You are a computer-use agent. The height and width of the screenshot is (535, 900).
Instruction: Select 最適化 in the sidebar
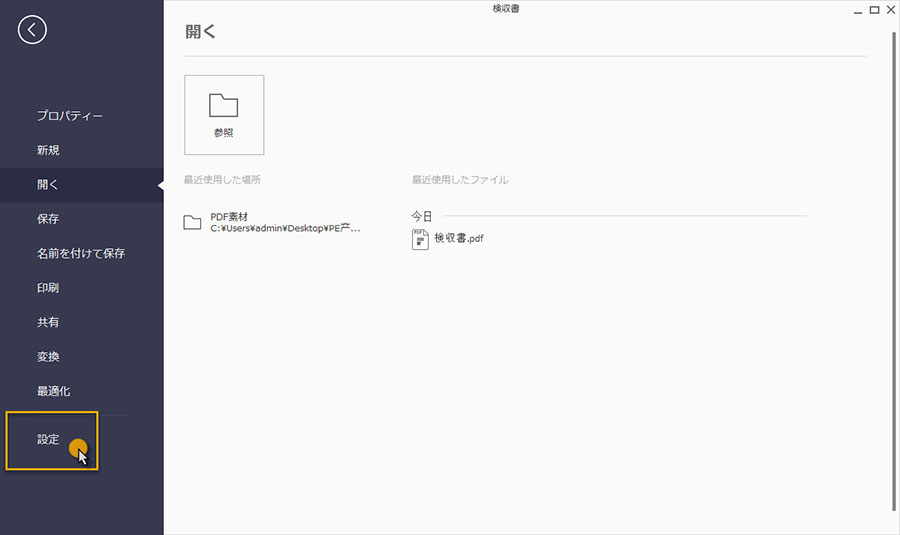(53, 391)
